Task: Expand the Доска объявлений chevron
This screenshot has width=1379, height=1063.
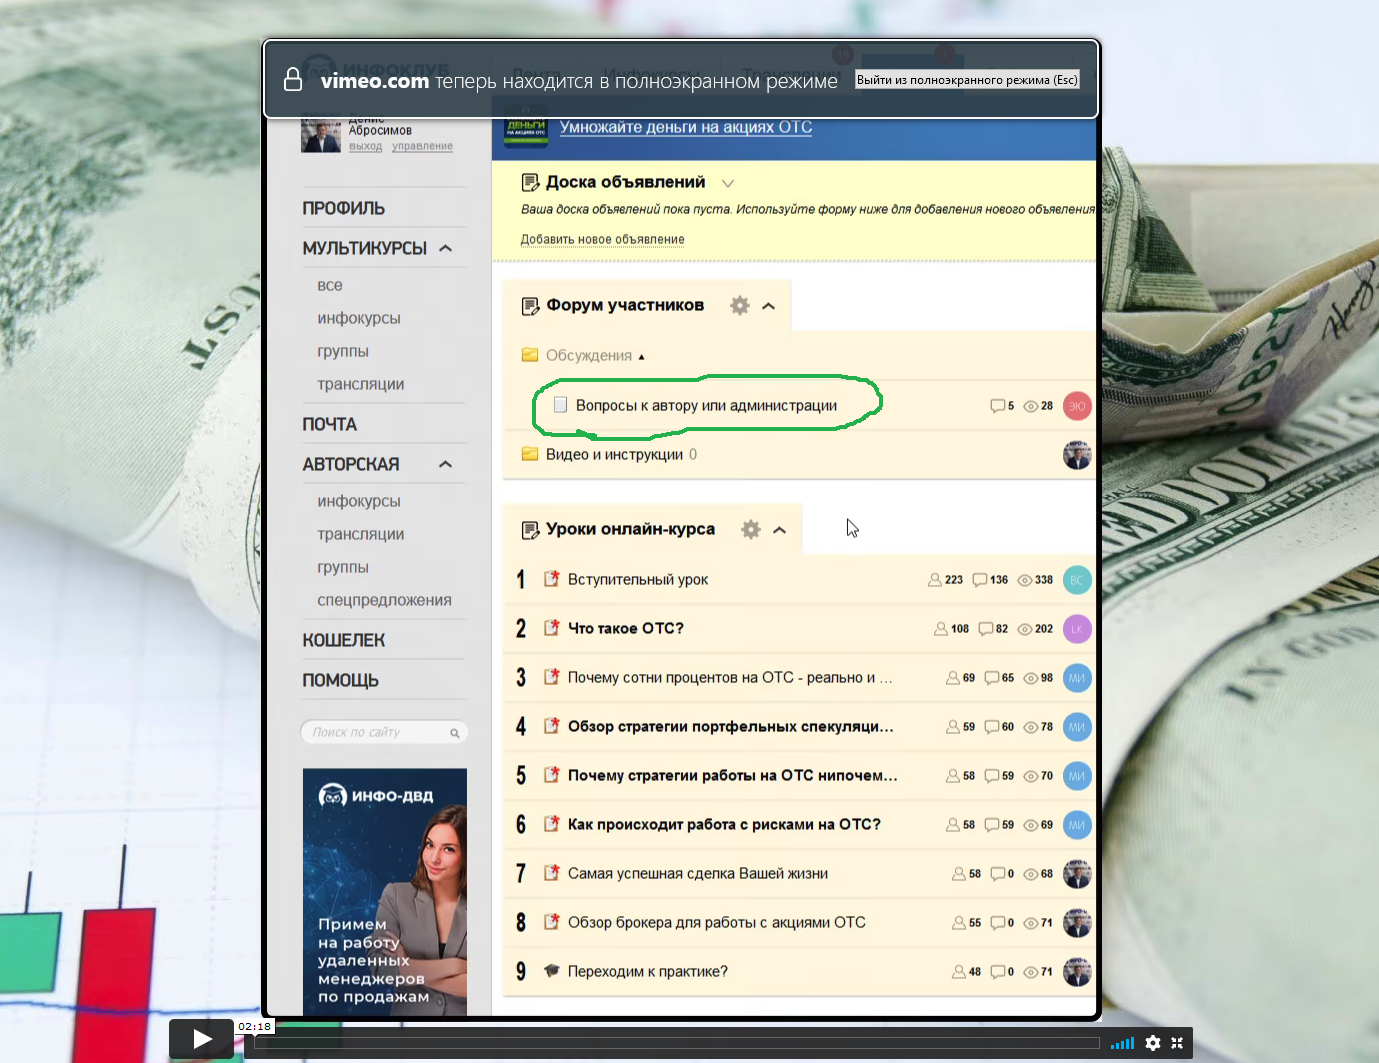Action: (x=728, y=183)
